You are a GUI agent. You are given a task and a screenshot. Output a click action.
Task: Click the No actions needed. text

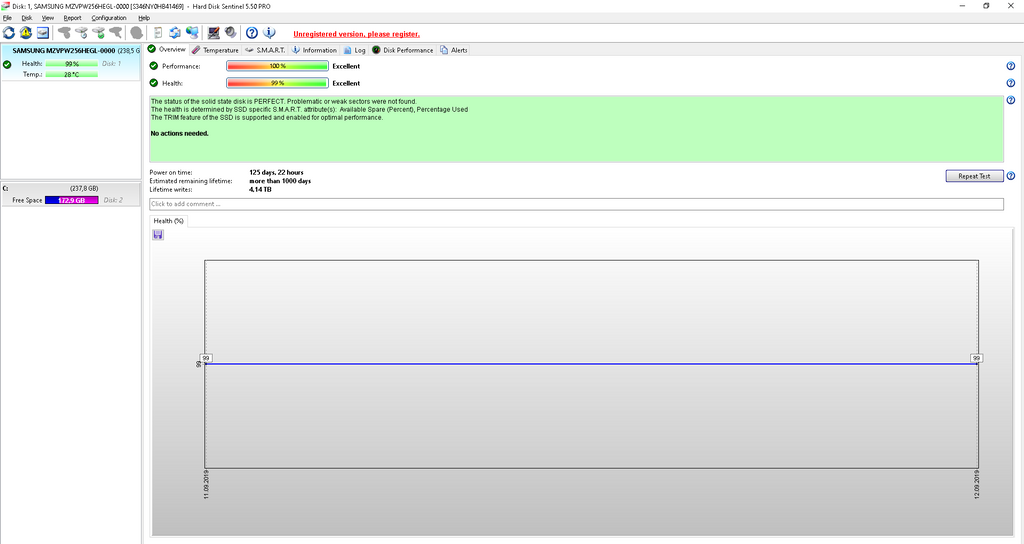pos(180,133)
